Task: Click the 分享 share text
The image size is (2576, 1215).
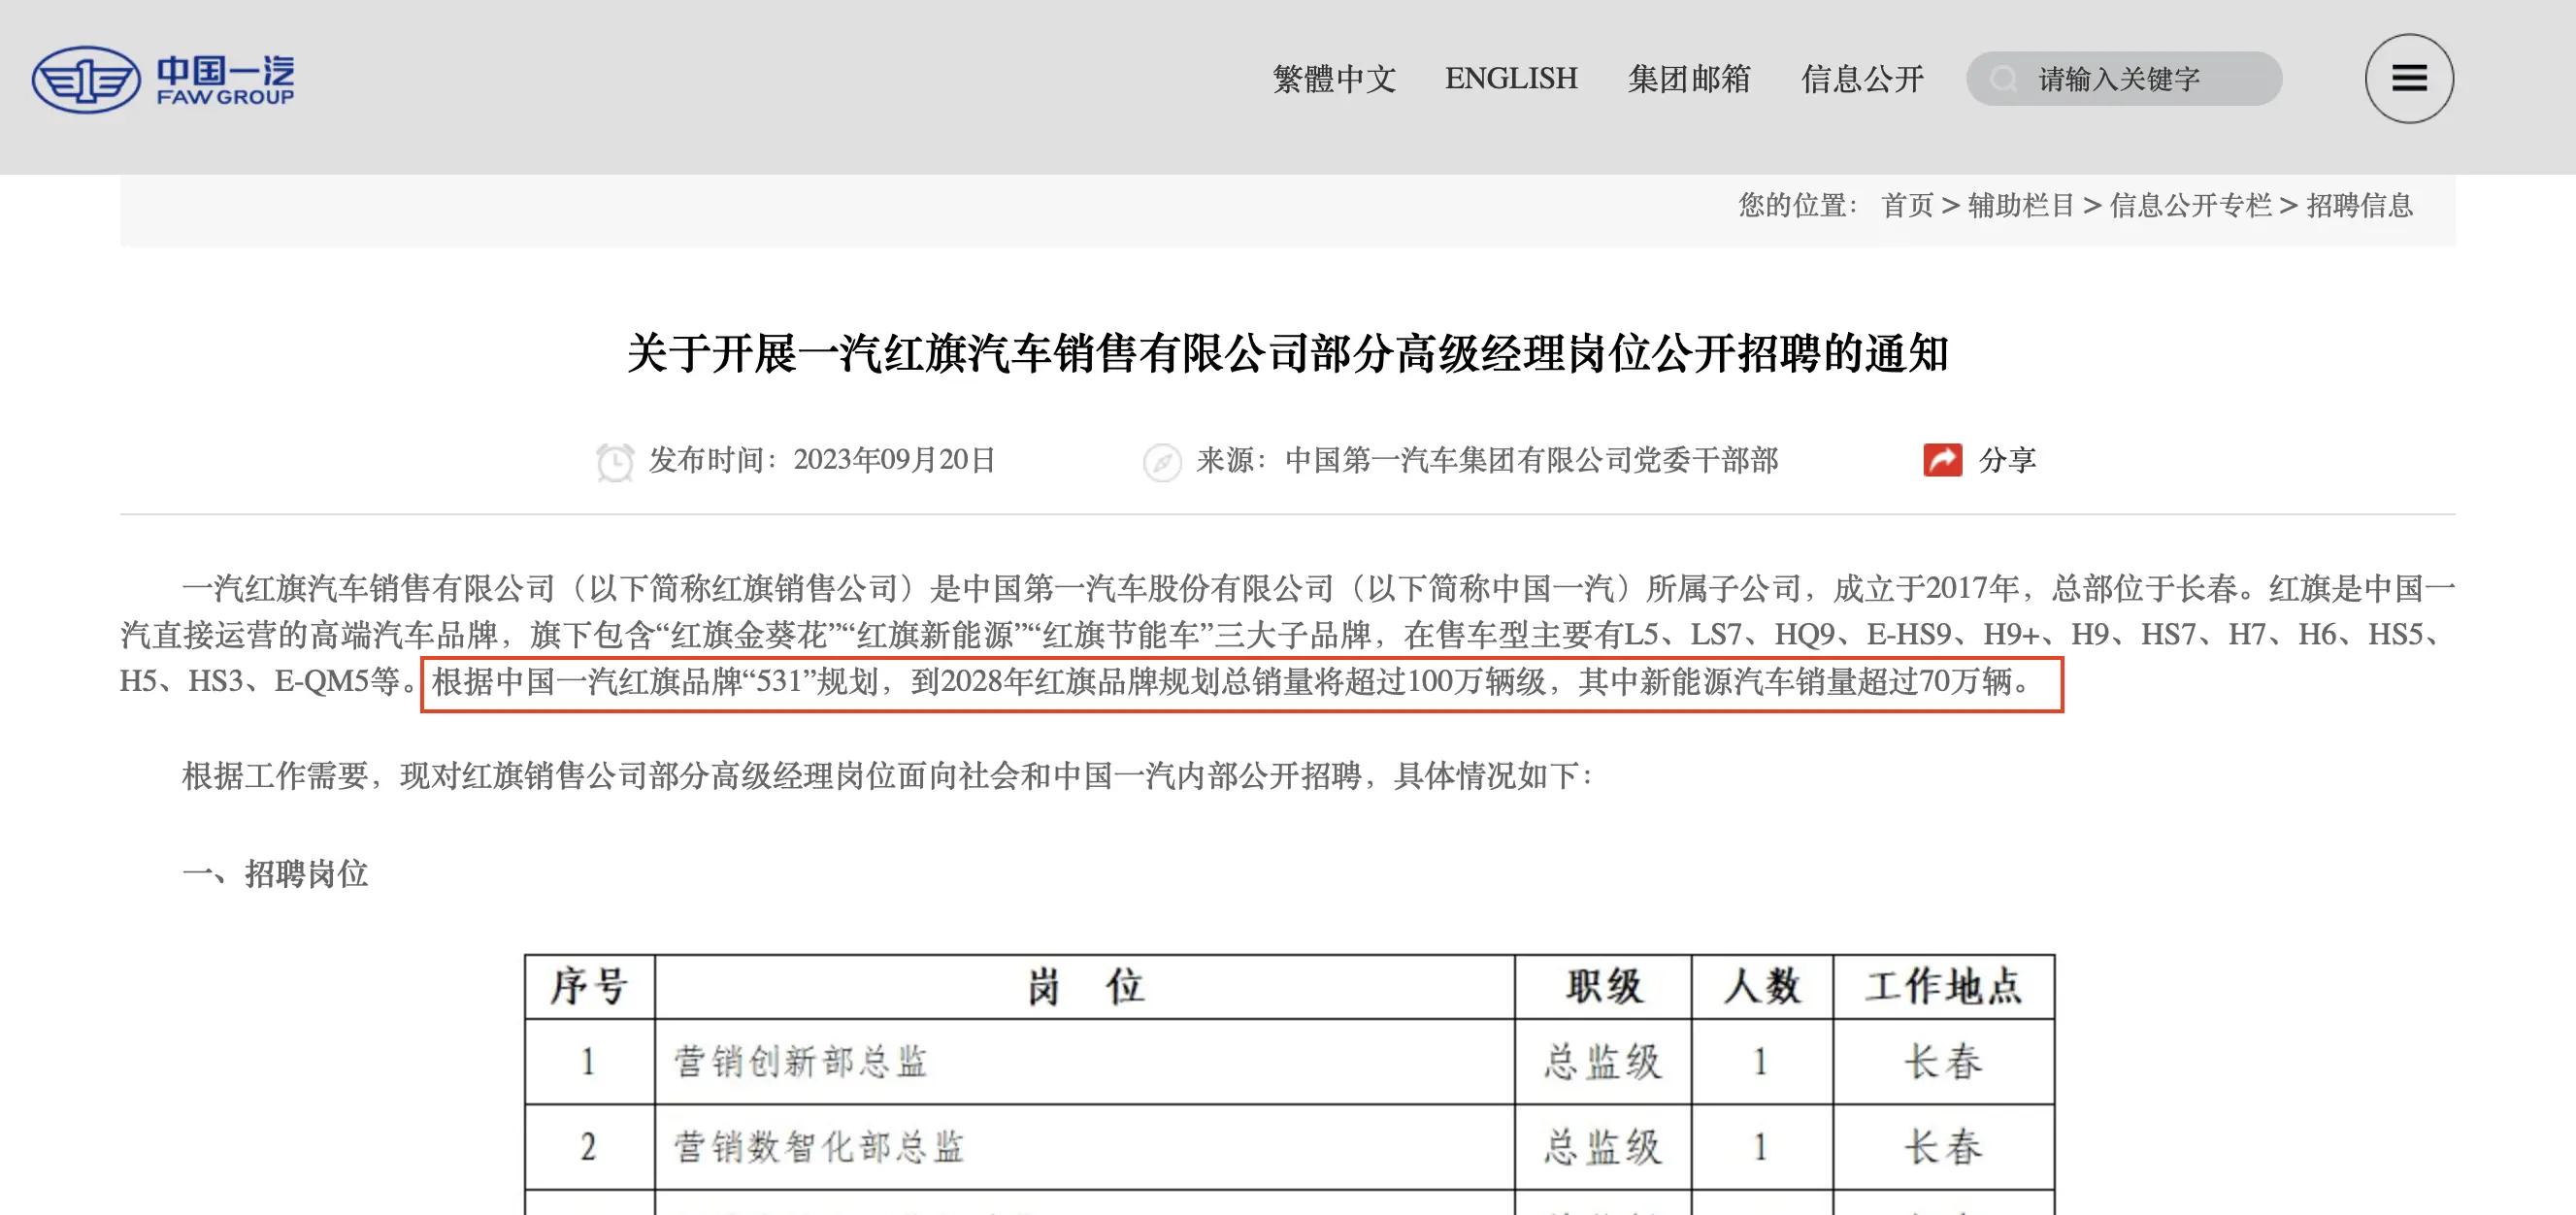Action: tap(2007, 460)
